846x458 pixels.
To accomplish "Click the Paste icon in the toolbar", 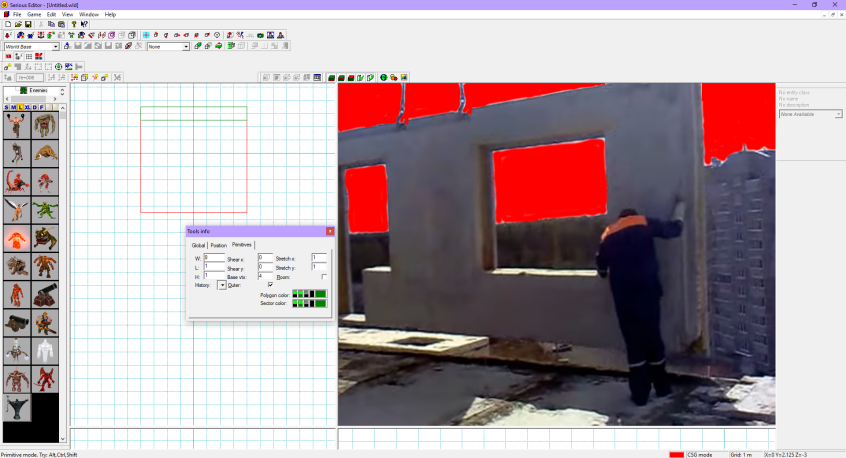I will [62, 24].
